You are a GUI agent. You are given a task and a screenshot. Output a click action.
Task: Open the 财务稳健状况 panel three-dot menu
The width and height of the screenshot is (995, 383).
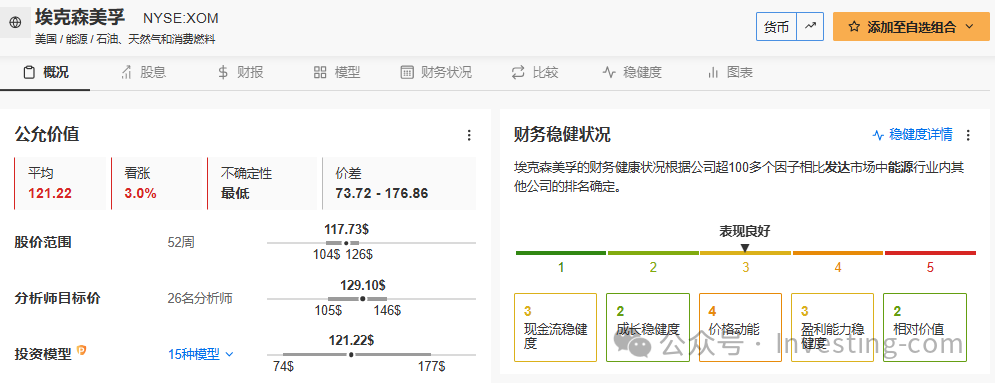[968, 135]
